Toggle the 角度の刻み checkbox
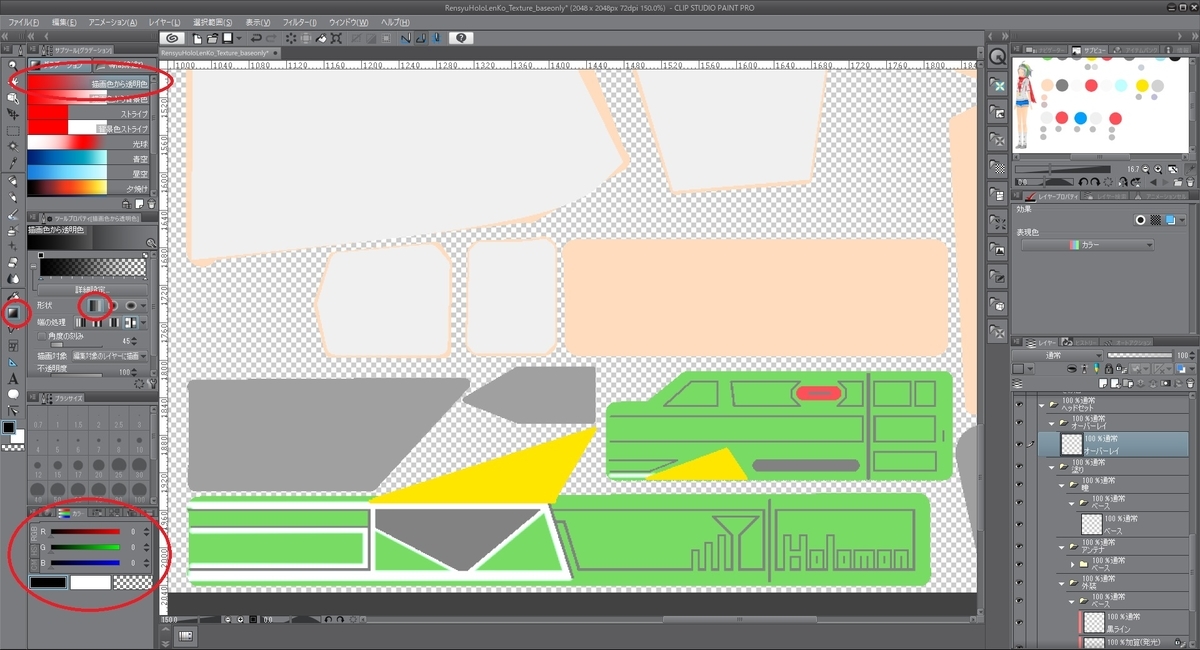Image resolution: width=1200 pixels, height=650 pixels. pos(42,335)
